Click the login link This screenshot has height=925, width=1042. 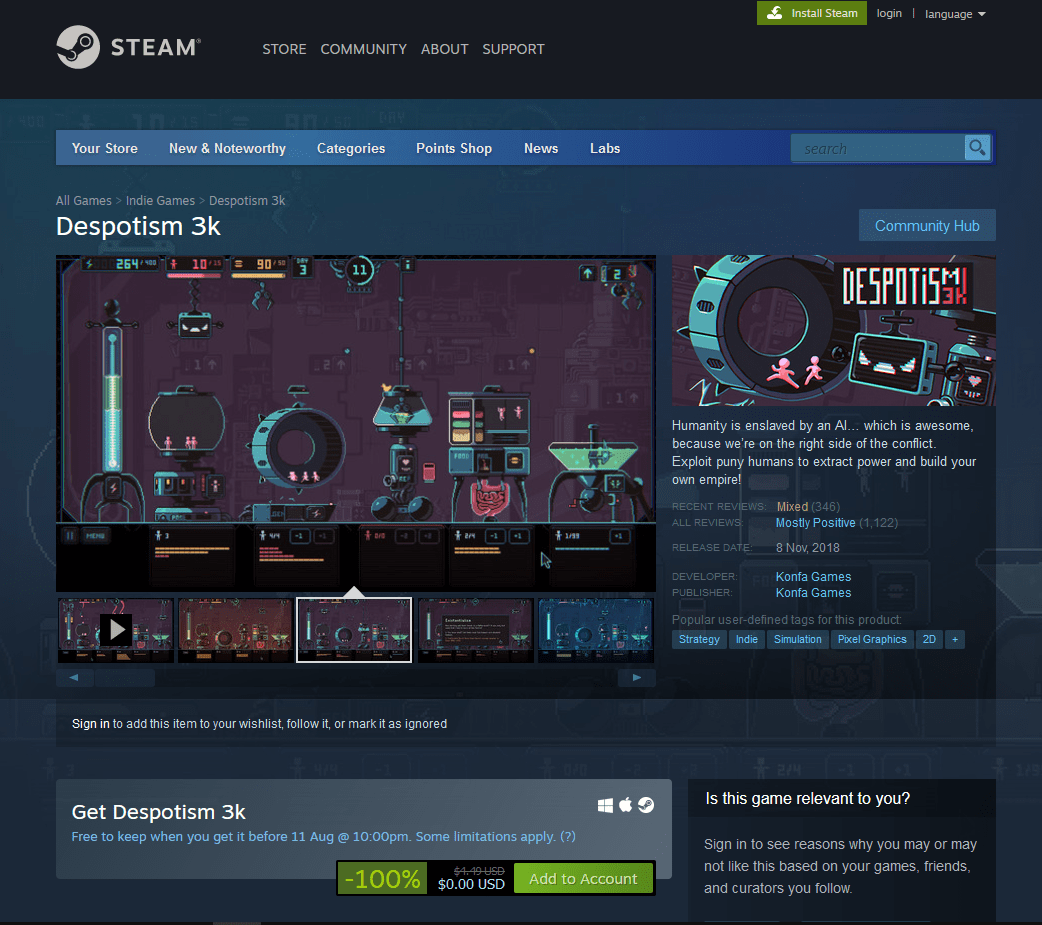(888, 13)
